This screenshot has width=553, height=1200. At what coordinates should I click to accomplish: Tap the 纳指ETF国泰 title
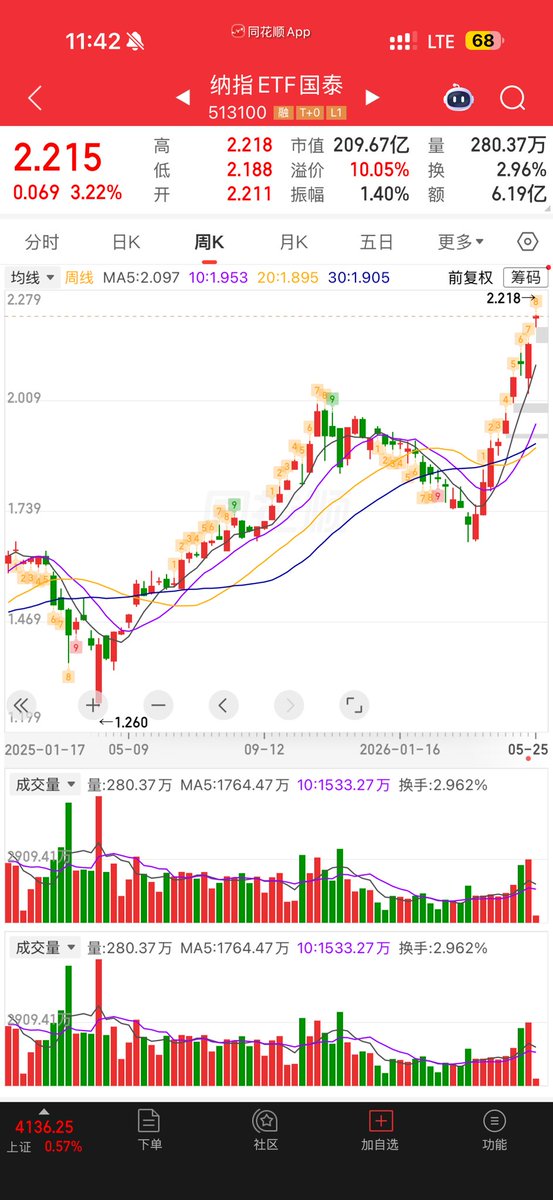[x=277, y=87]
